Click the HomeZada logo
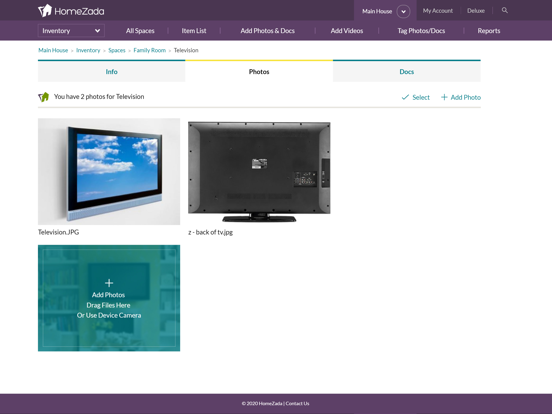This screenshot has width=552, height=414. 71,11
